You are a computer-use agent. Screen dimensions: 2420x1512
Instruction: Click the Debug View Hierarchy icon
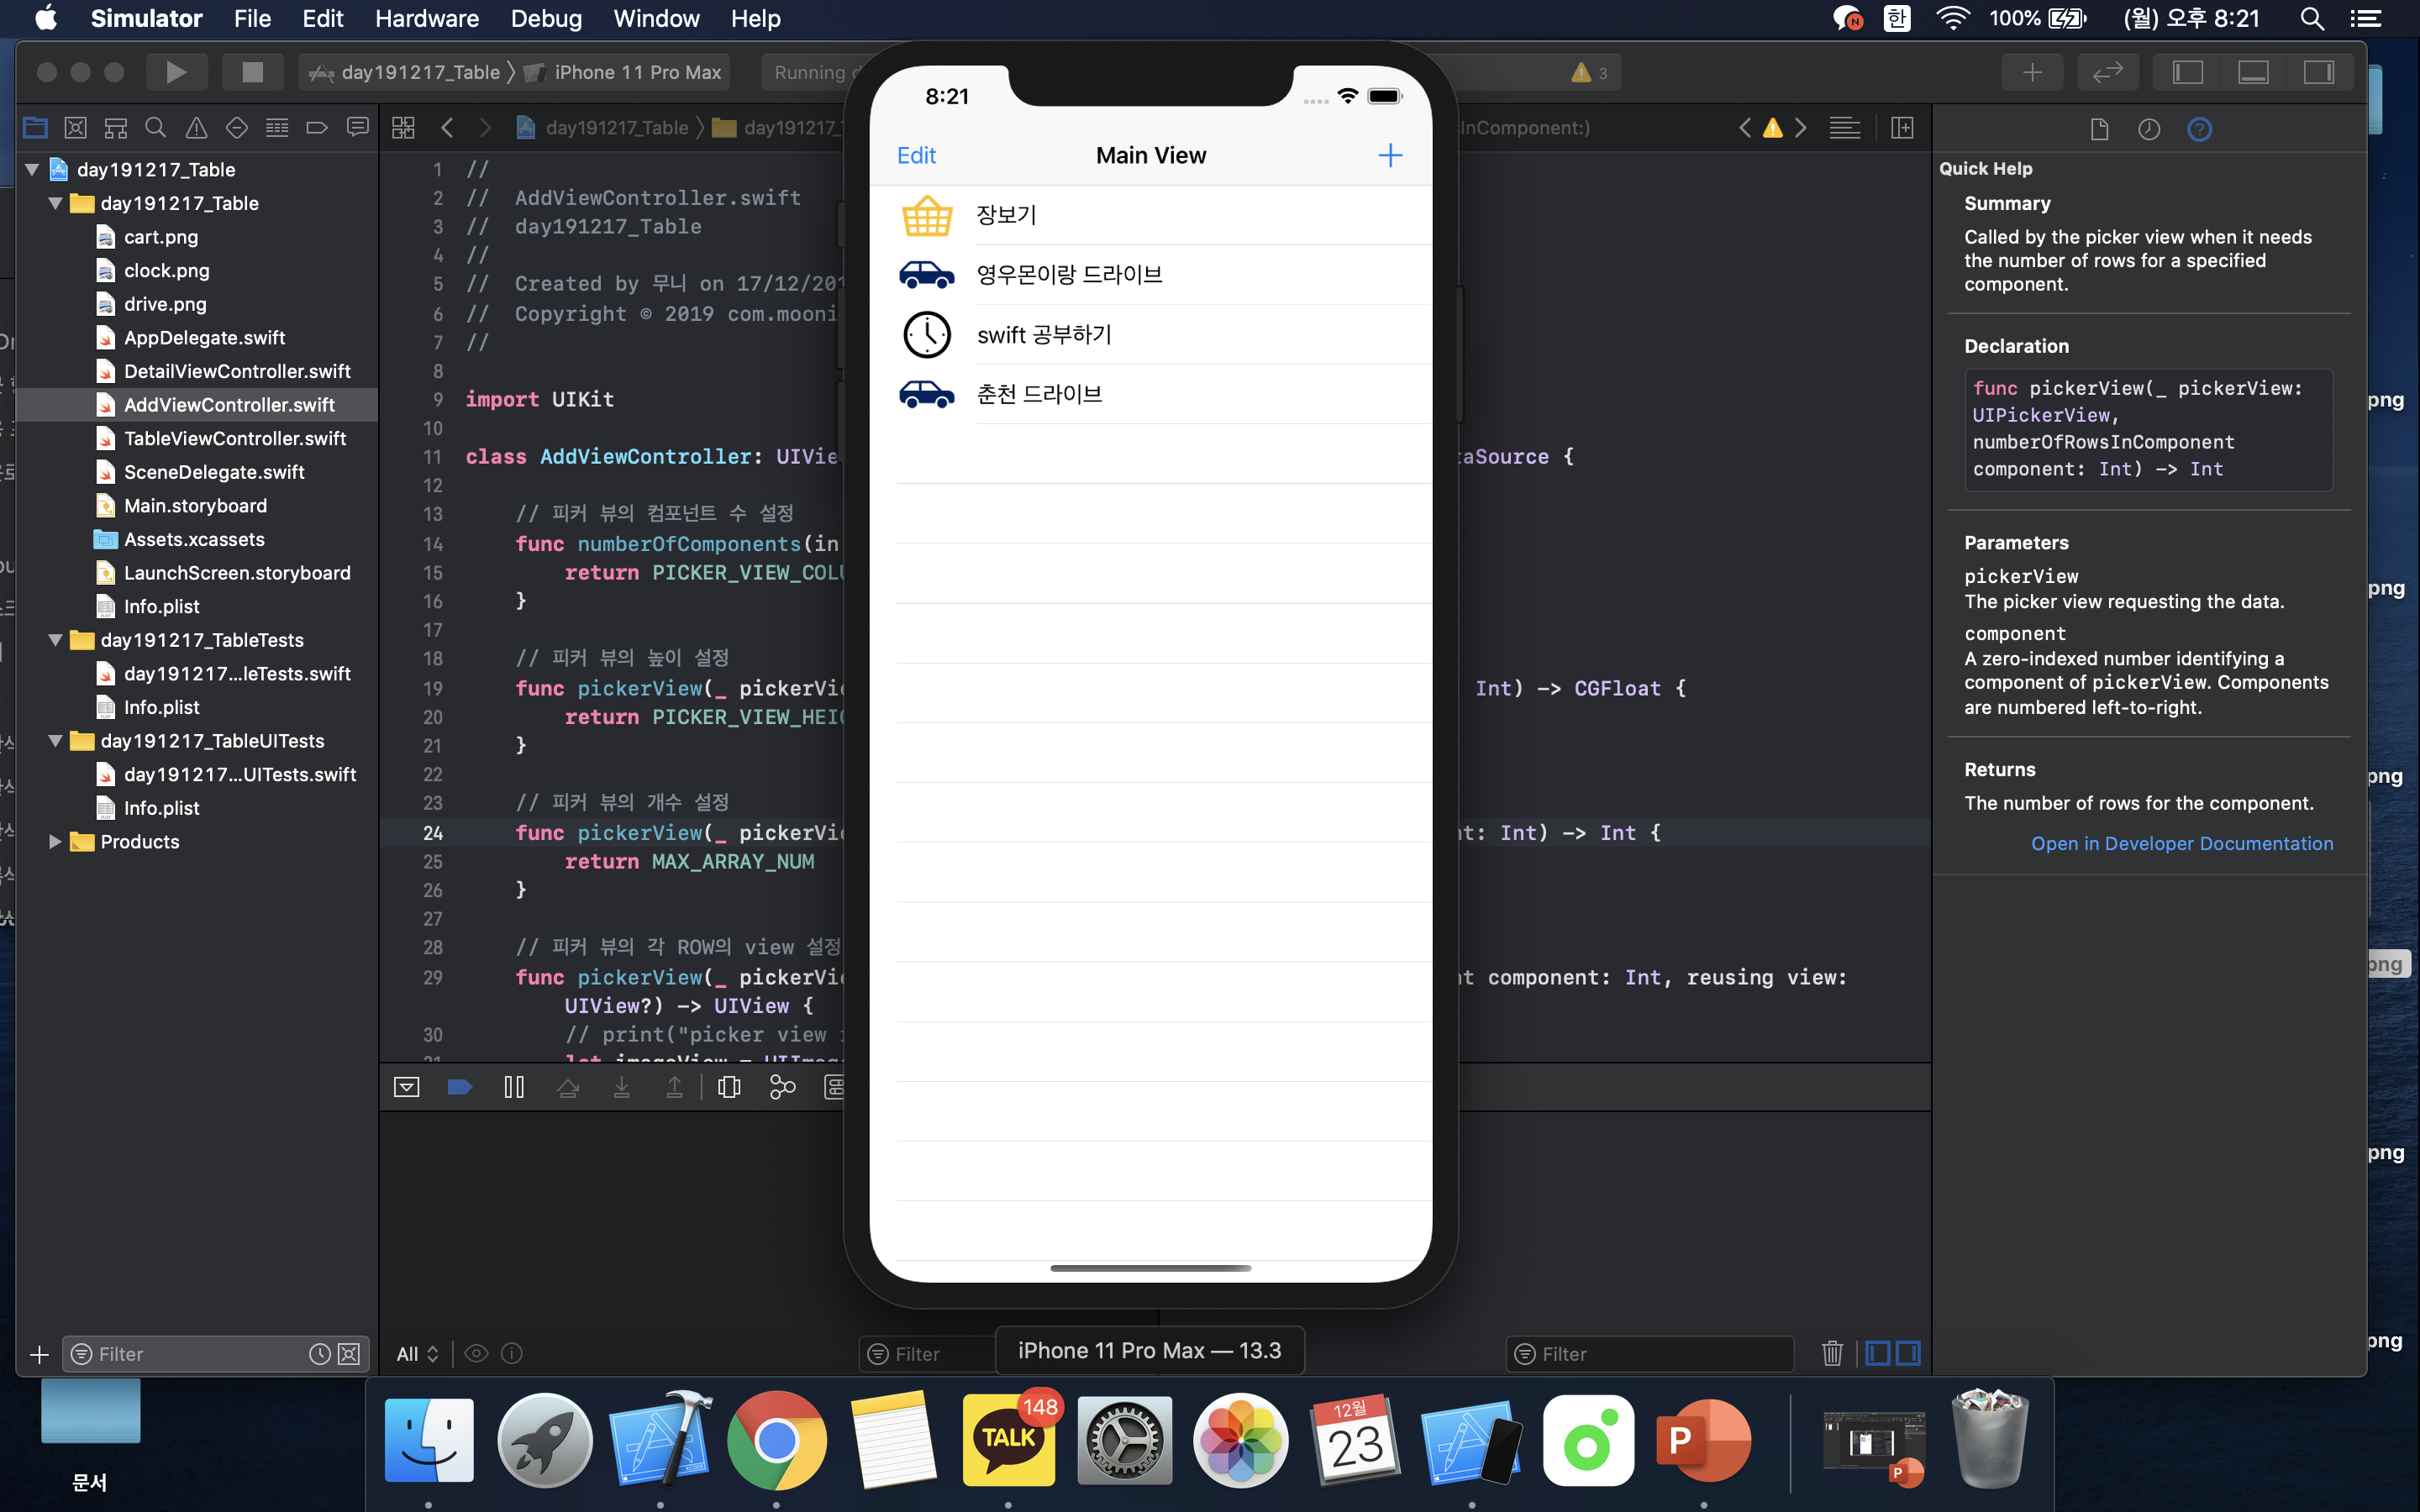(729, 1087)
